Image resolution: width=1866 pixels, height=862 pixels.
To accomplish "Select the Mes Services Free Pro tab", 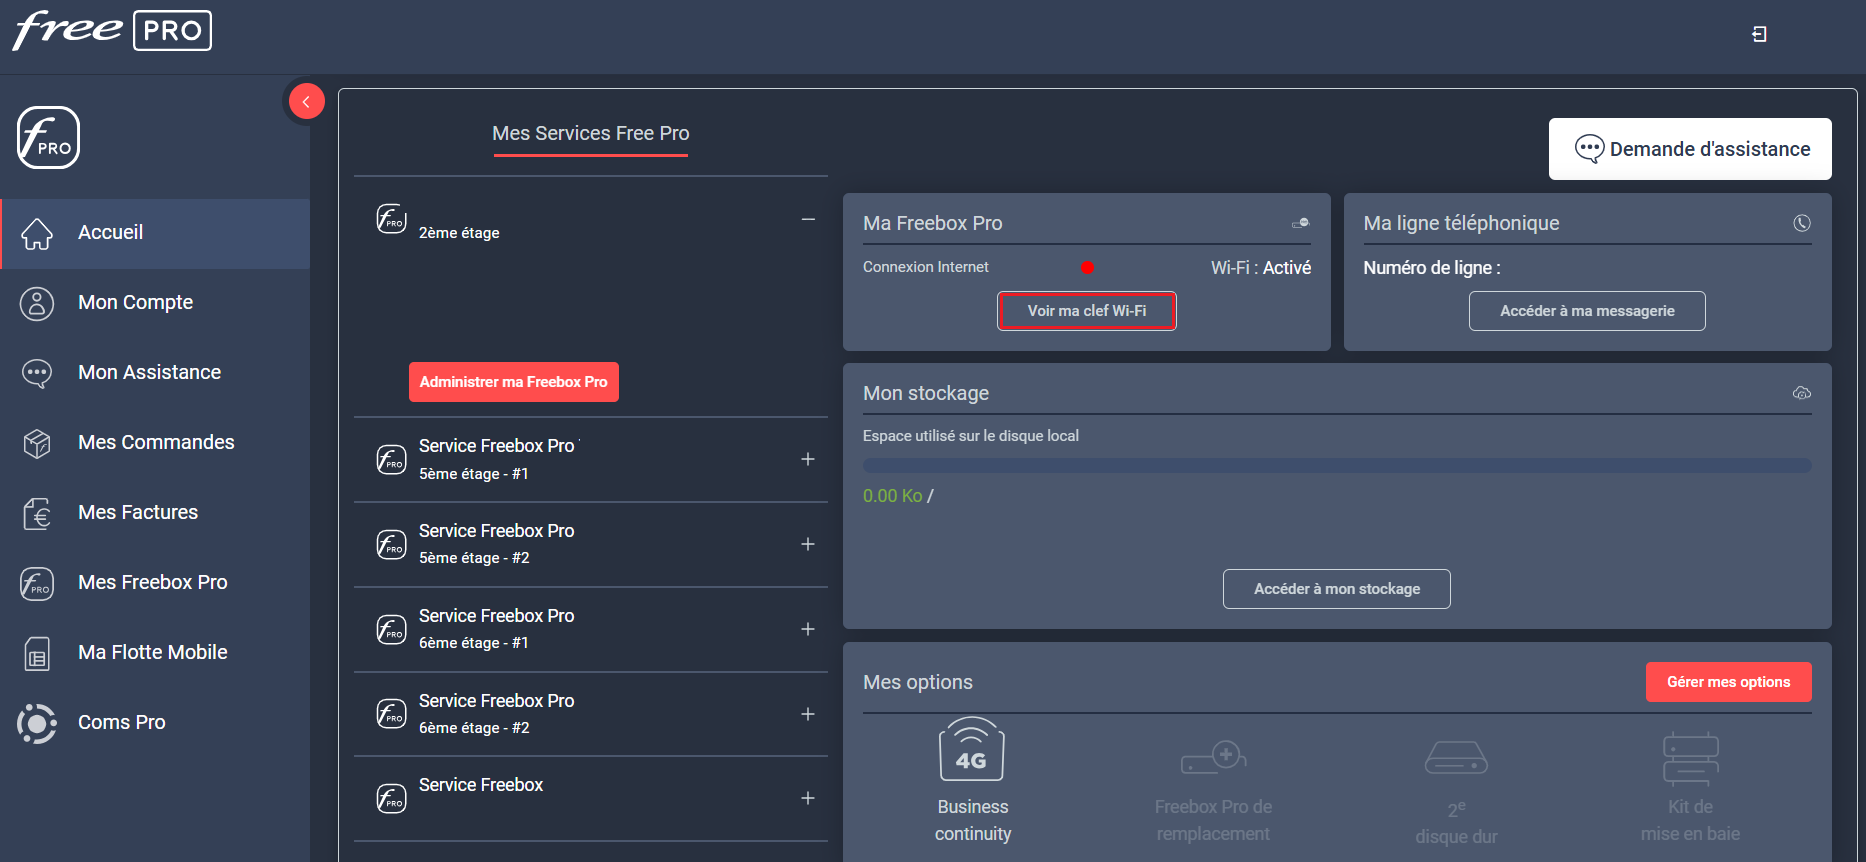I will coord(590,134).
